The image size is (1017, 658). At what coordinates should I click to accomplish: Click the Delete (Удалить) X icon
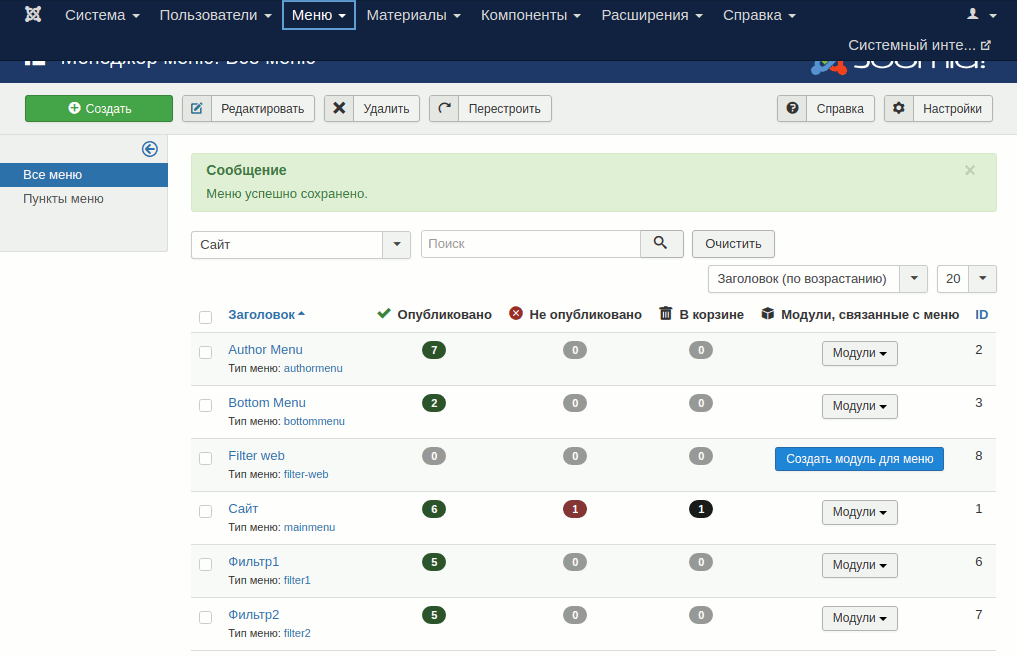pyautogui.click(x=339, y=109)
